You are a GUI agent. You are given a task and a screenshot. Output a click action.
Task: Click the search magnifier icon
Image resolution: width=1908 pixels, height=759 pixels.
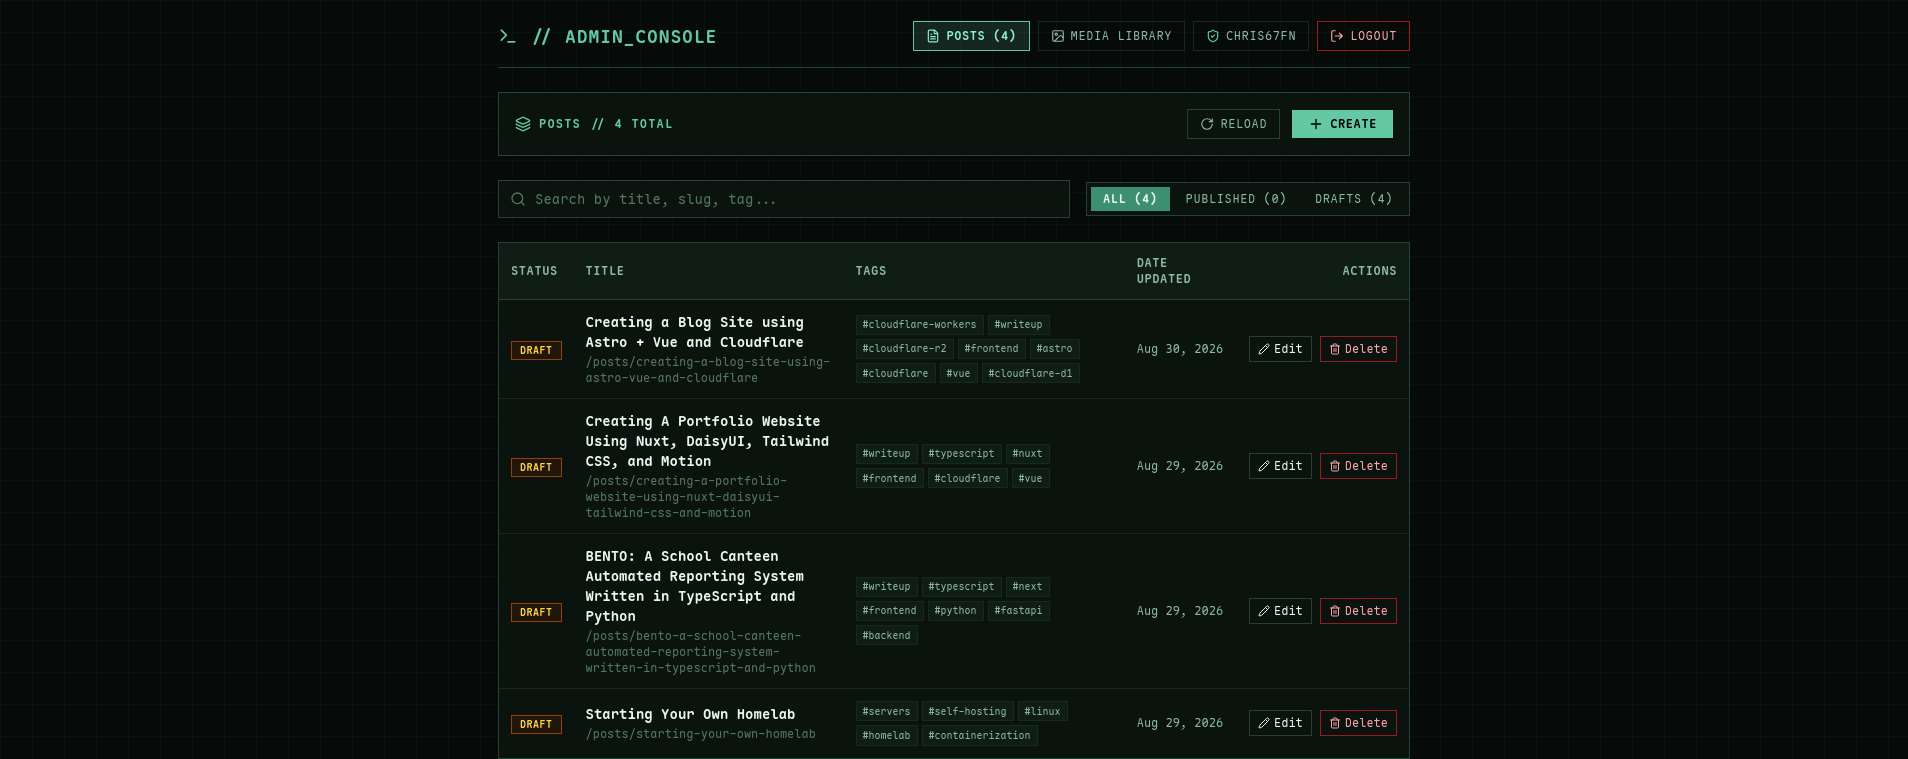518,199
